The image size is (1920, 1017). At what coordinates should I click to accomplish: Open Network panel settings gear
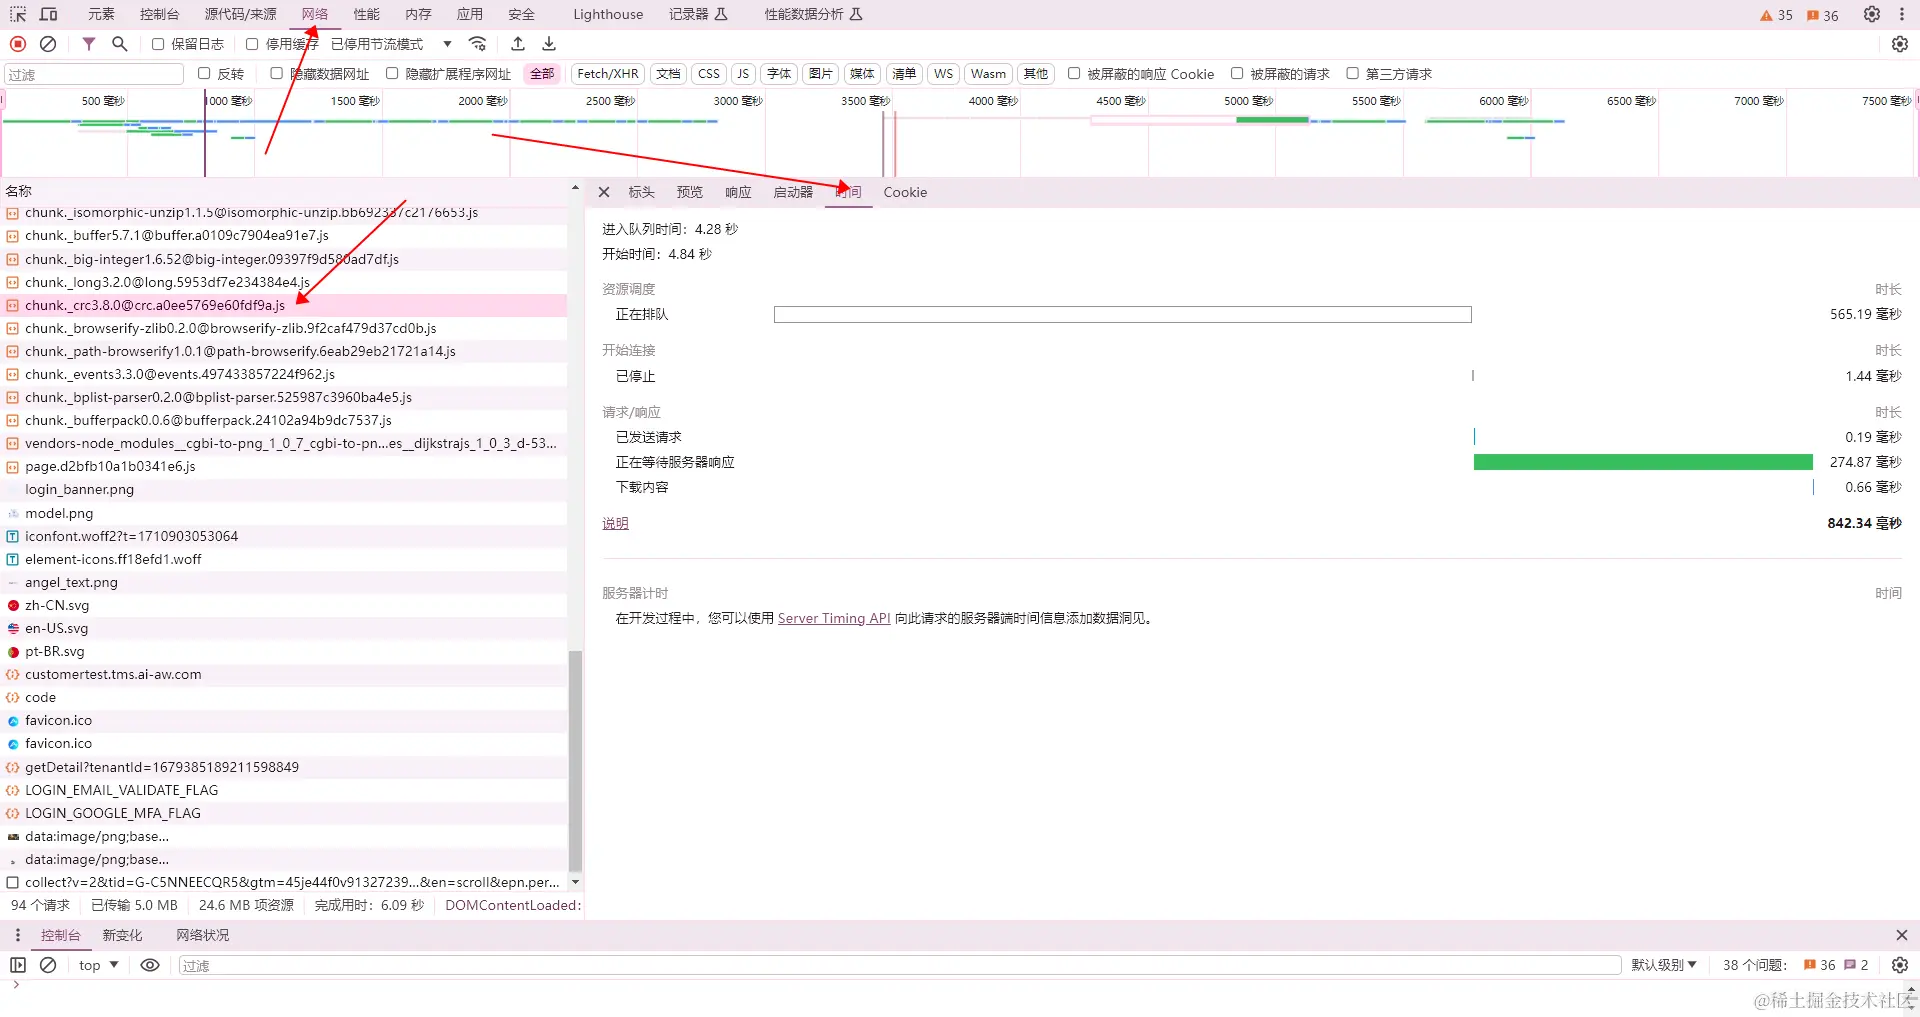pos(1900,44)
